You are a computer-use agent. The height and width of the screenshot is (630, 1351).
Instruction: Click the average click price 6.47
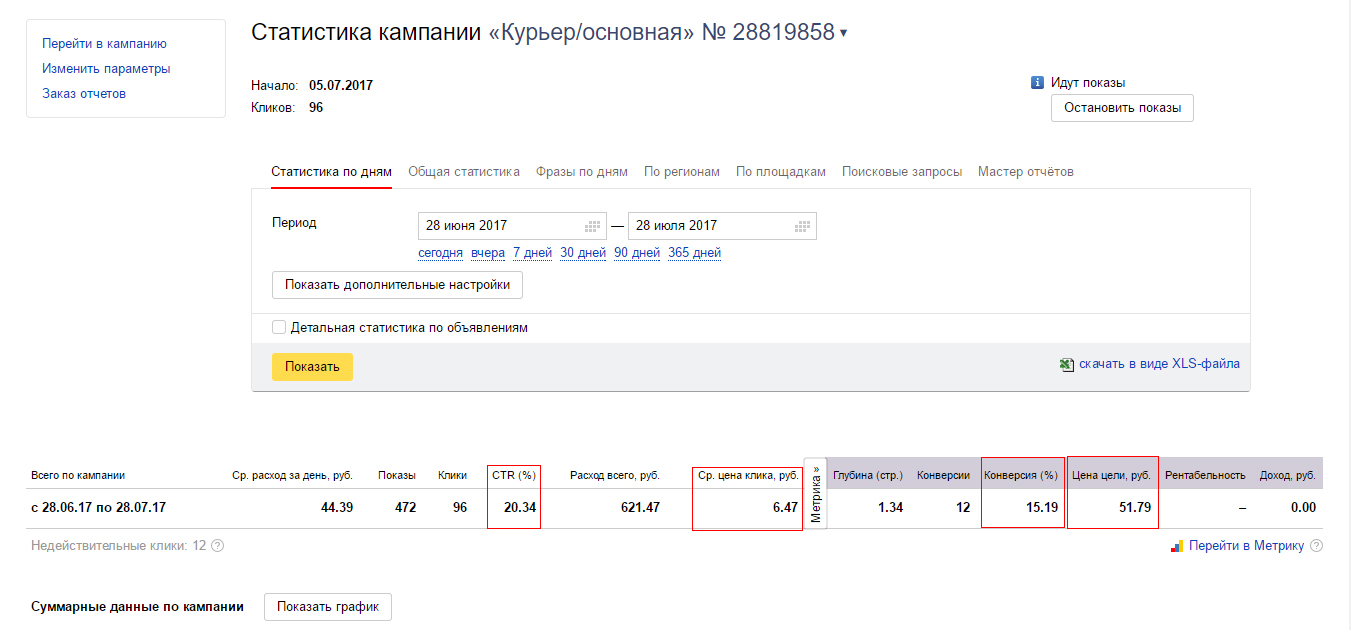(785, 508)
